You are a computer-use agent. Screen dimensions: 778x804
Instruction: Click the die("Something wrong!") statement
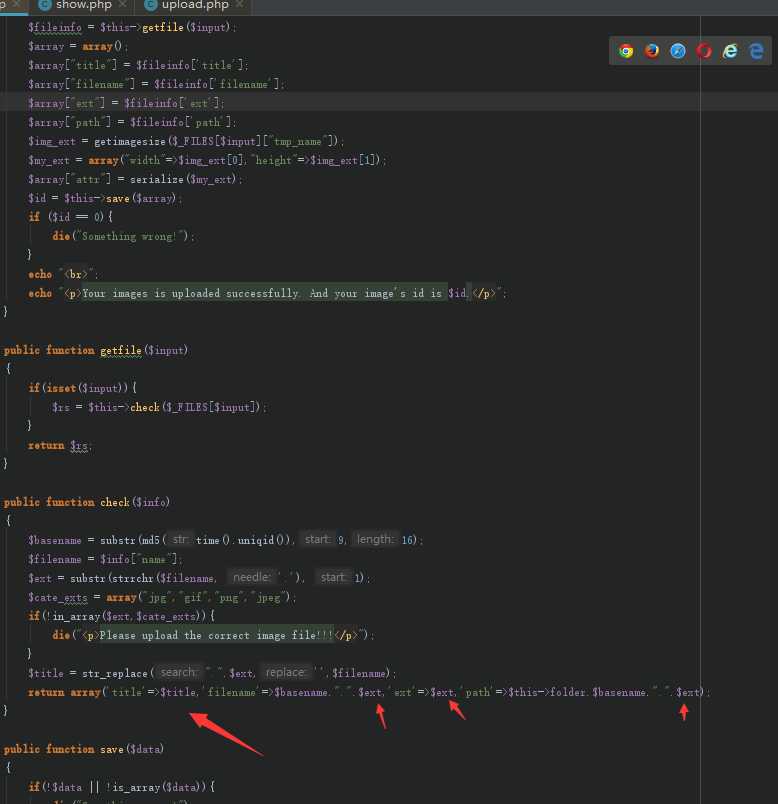coord(123,236)
